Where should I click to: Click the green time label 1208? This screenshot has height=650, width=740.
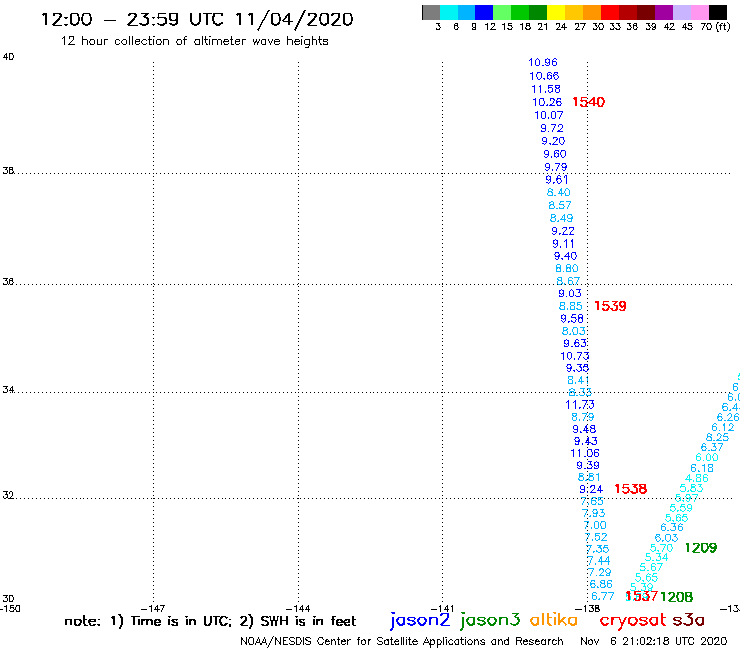click(676, 597)
